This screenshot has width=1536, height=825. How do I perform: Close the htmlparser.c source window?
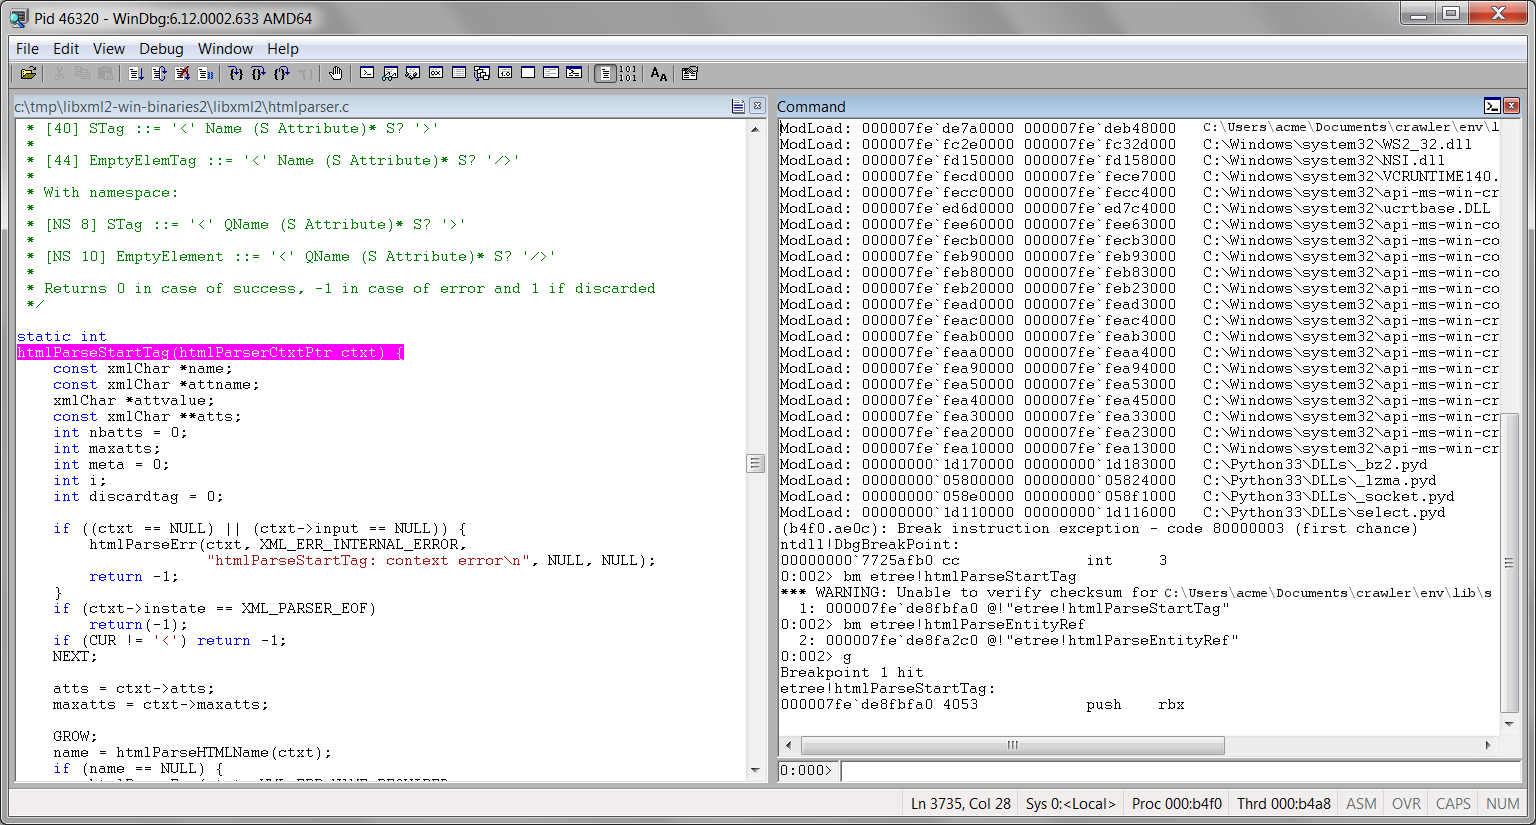[x=757, y=106]
